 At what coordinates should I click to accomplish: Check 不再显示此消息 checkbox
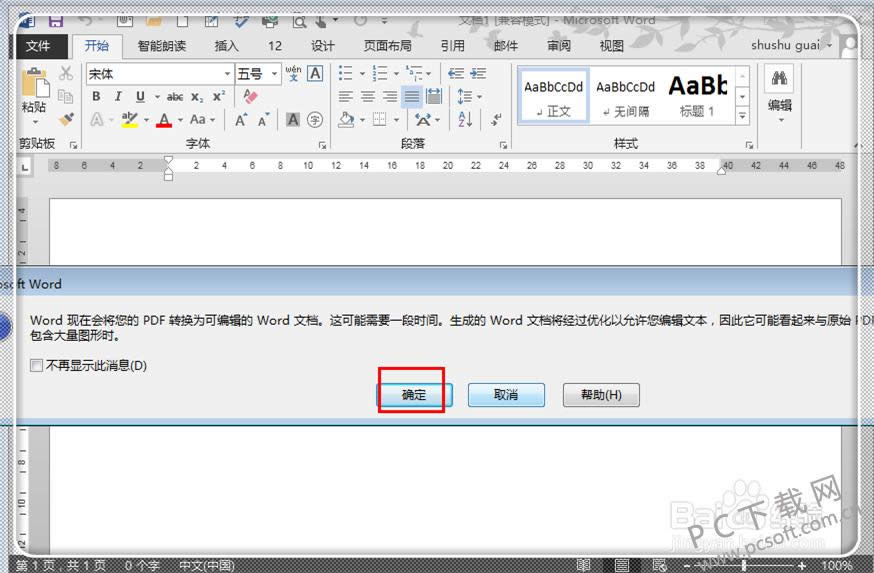point(36,366)
